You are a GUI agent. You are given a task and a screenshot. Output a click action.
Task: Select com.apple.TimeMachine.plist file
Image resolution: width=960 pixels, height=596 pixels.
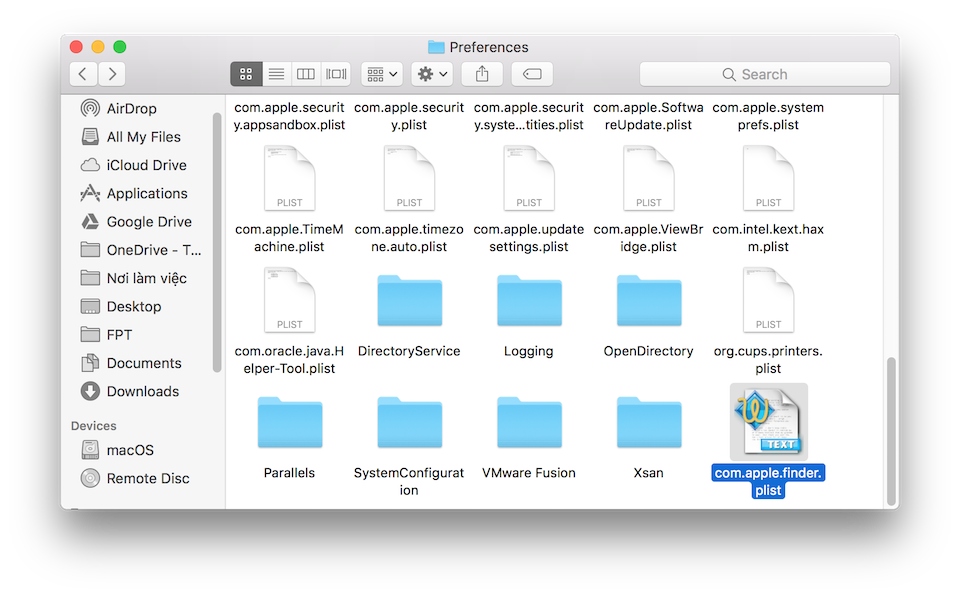click(x=289, y=178)
